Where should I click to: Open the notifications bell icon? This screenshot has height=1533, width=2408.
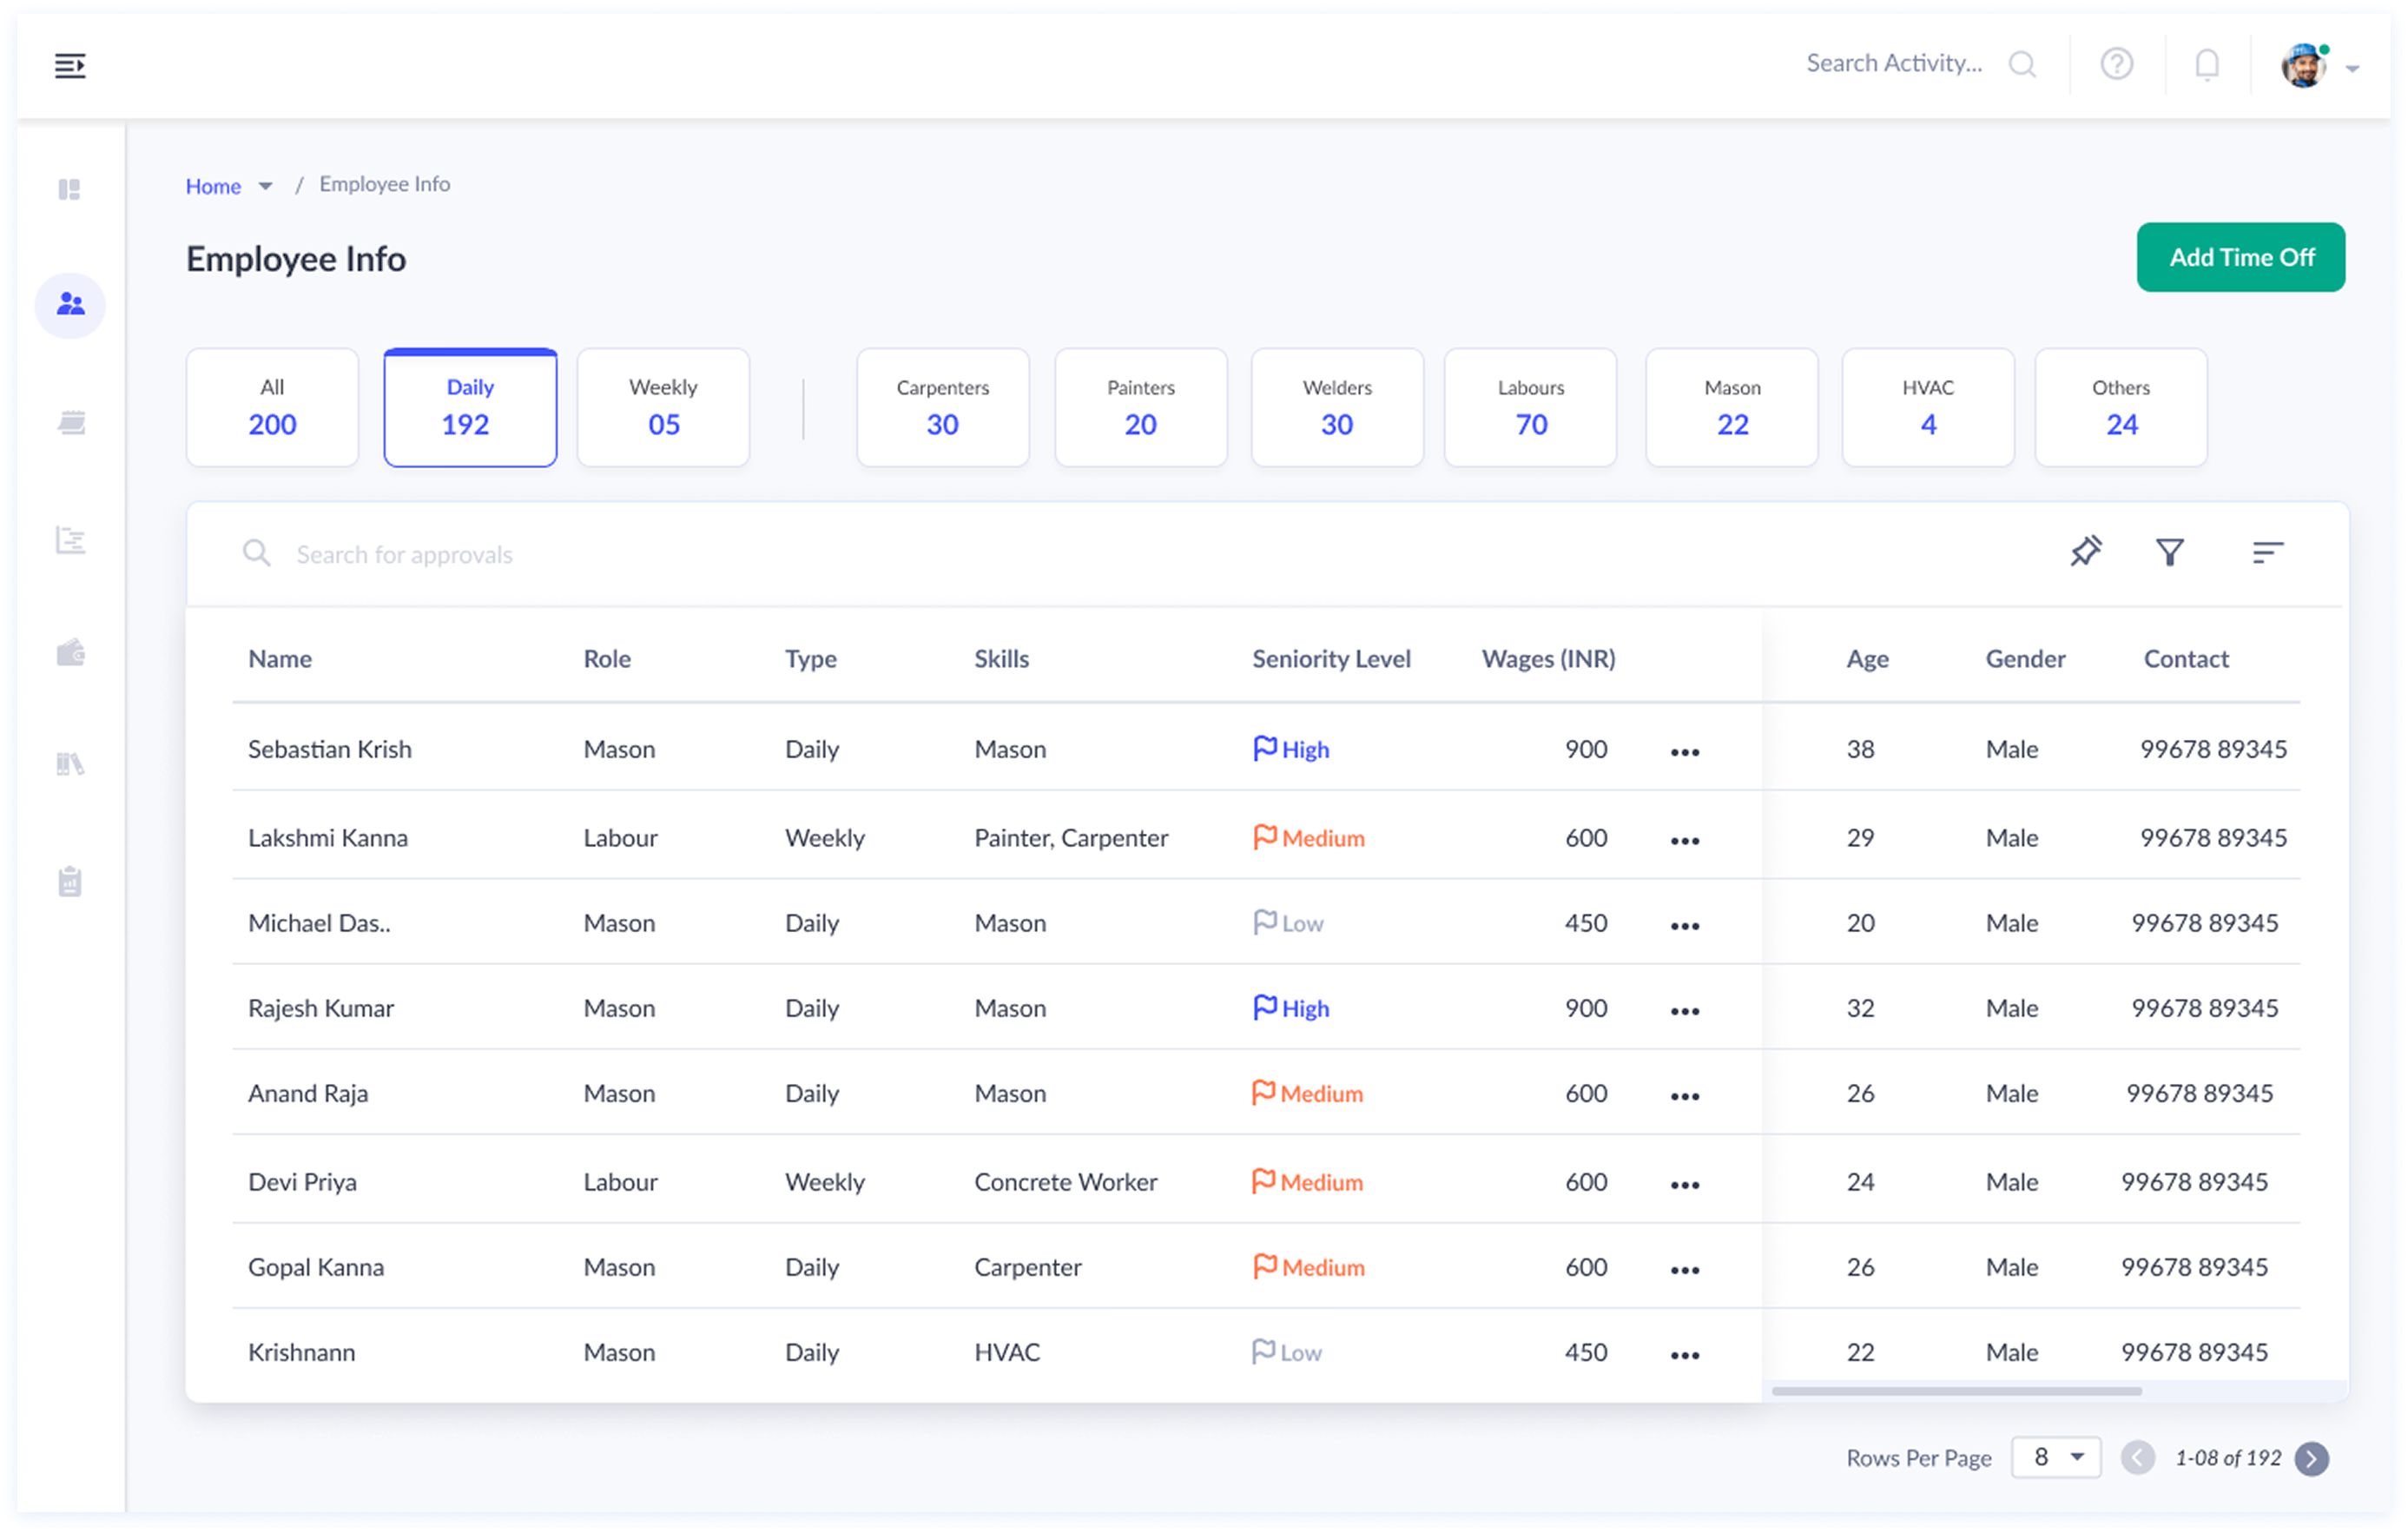coord(2207,65)
